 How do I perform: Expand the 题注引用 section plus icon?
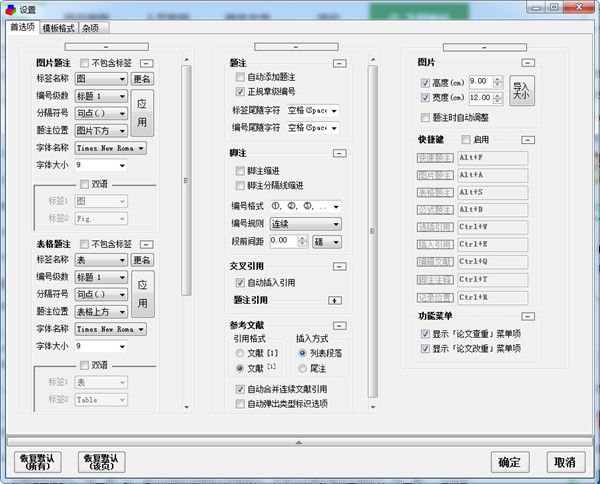click(335, 300)
